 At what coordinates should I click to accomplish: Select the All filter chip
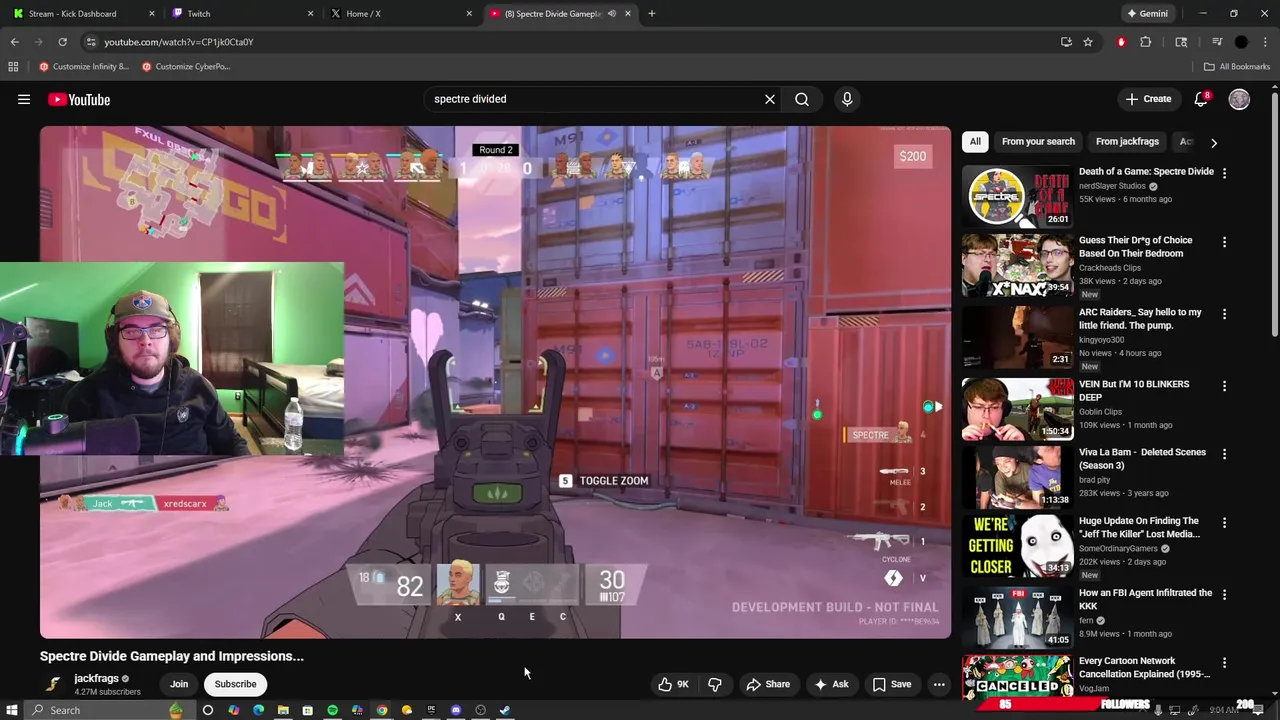975,142
